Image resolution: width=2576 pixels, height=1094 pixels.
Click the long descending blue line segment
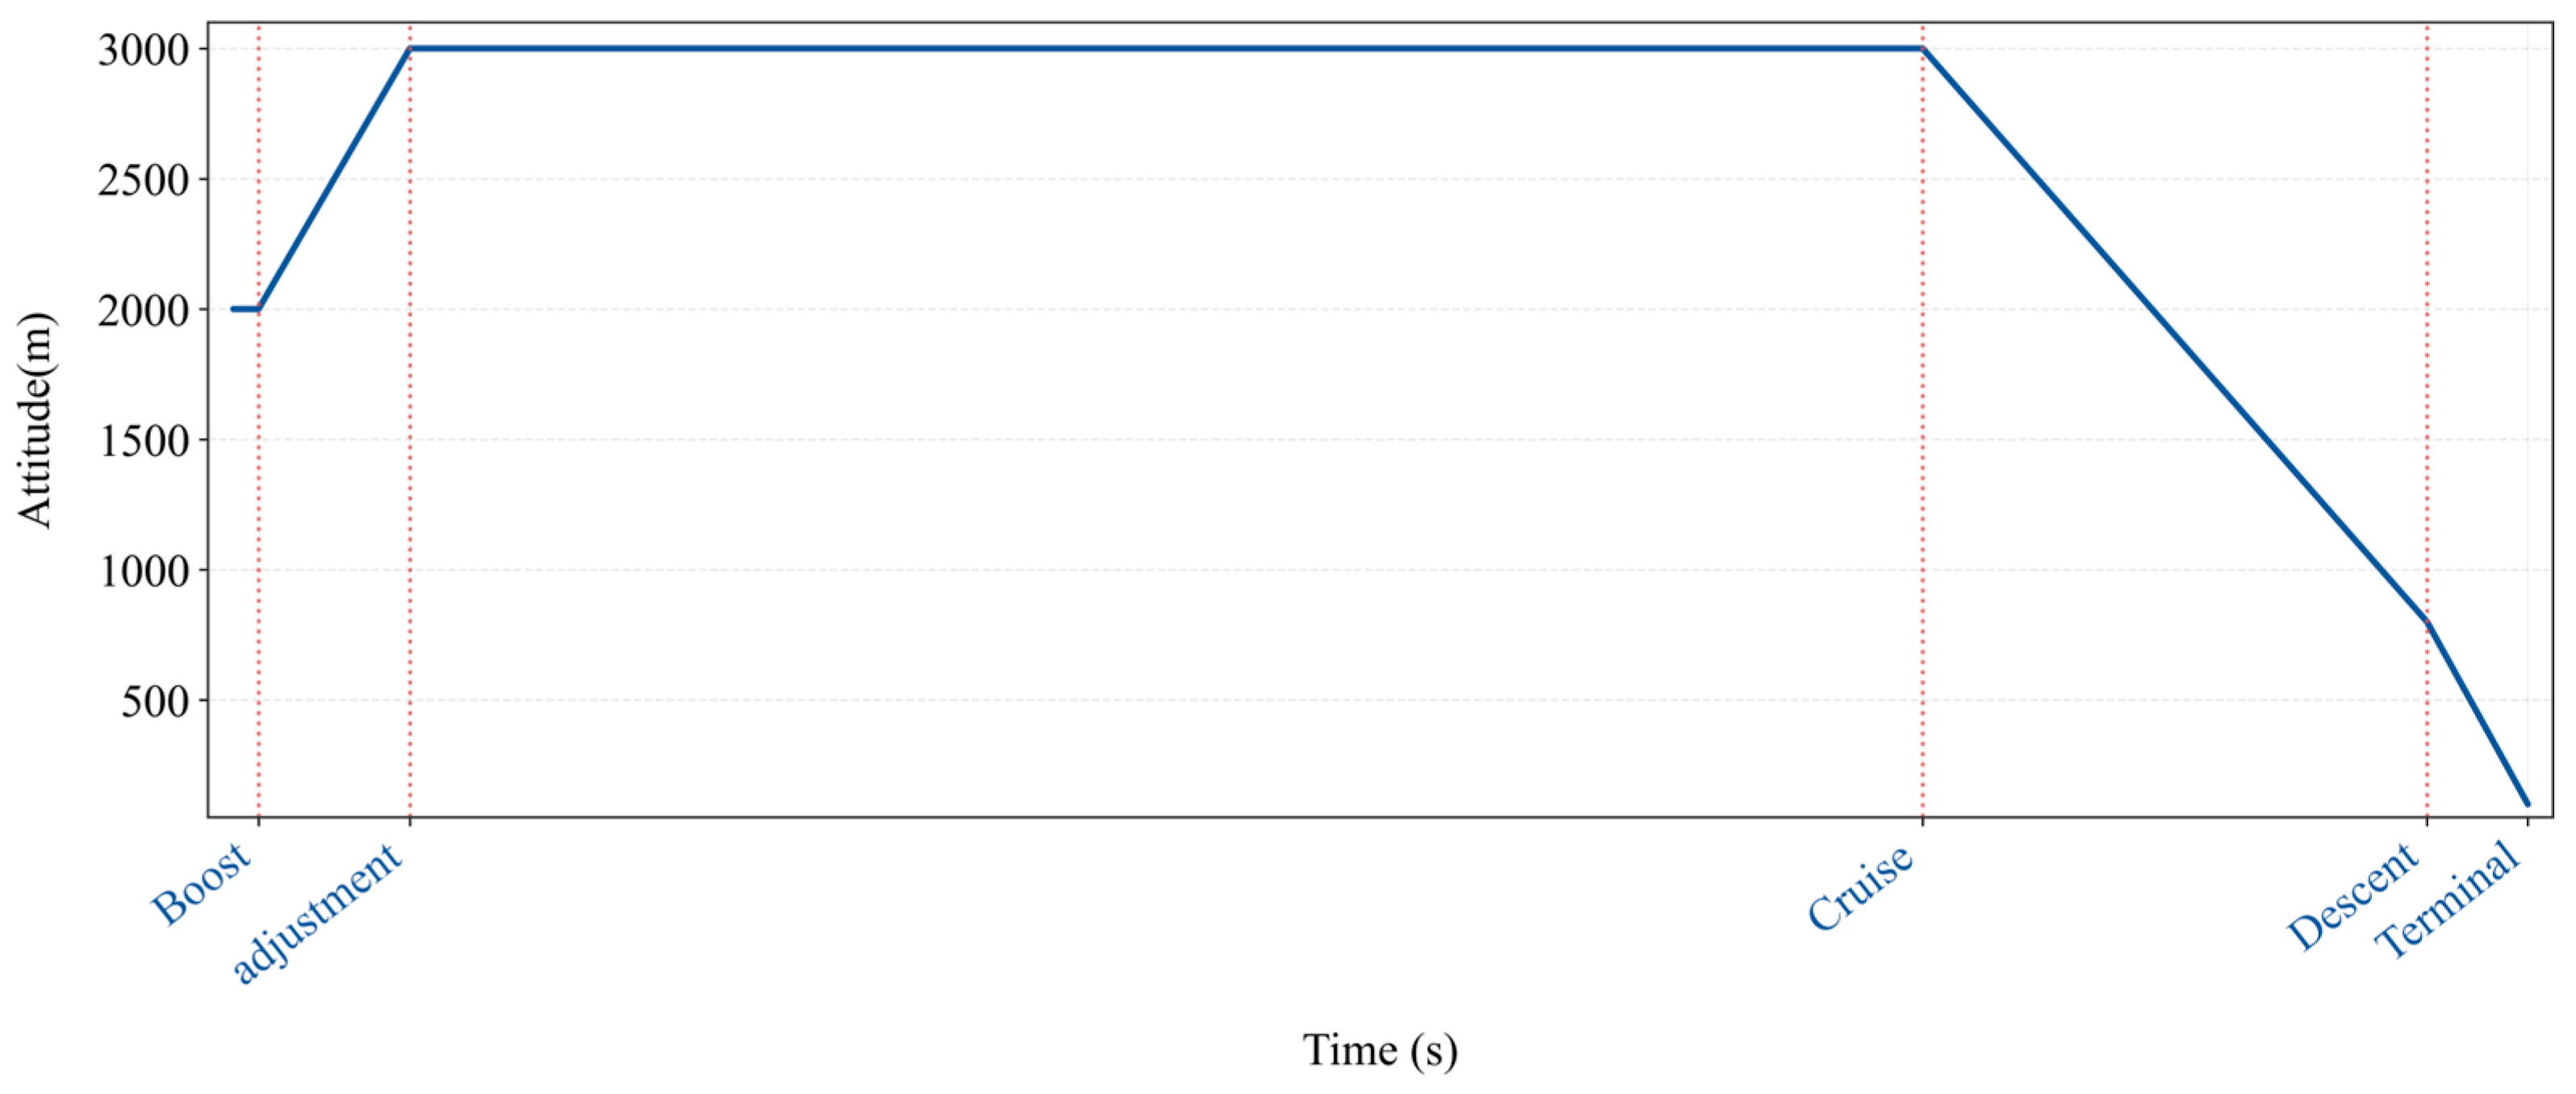2175,335
